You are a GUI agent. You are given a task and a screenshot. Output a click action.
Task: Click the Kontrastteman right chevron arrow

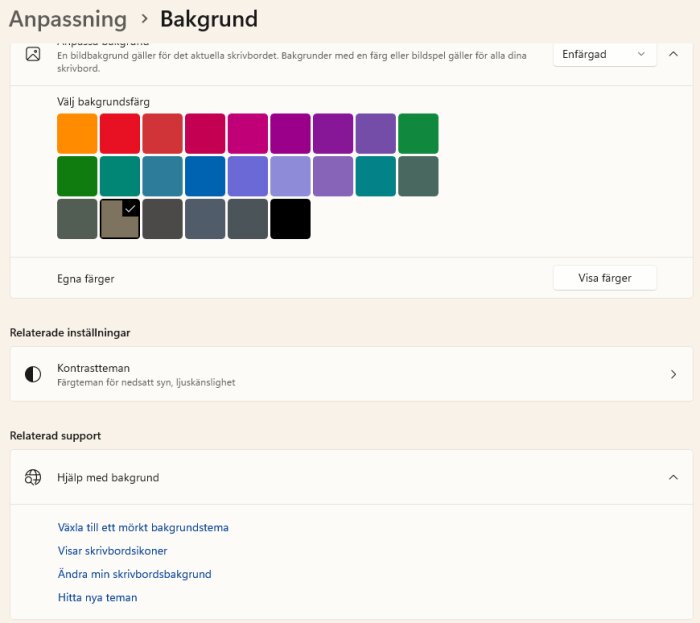(673, 374)
